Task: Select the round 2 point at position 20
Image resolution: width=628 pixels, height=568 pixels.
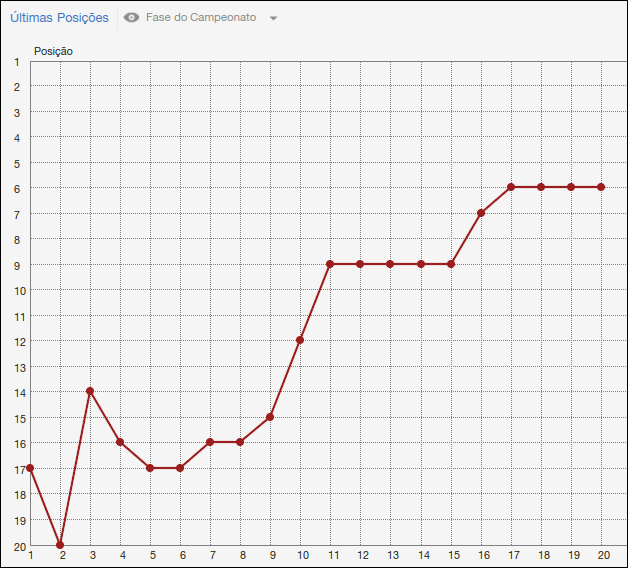Action: click(x=60, y=545)
